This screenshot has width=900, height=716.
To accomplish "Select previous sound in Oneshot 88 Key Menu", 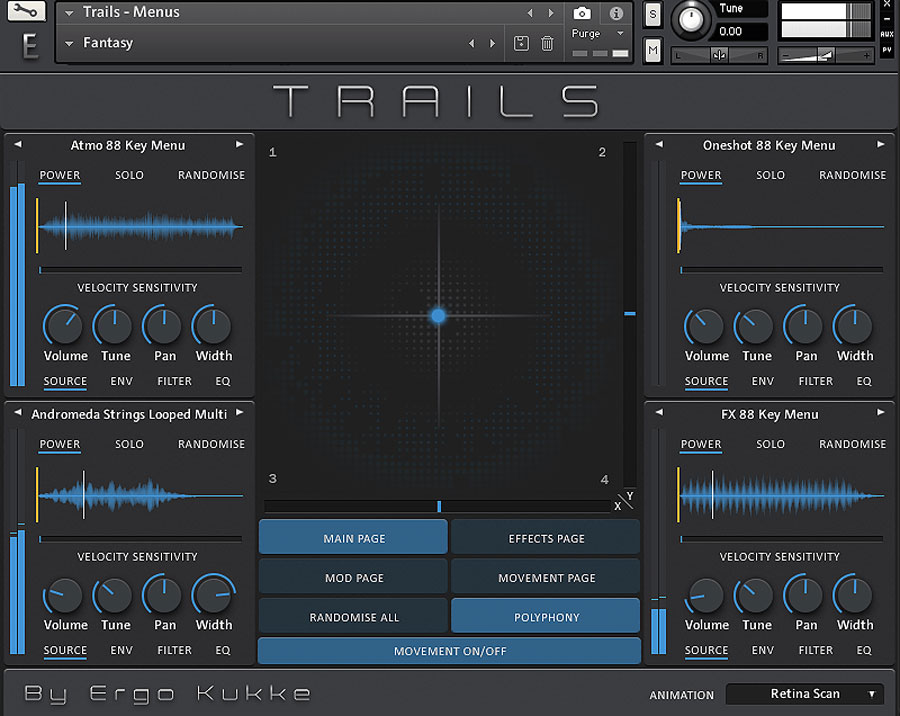I will (x=659, y=145).
